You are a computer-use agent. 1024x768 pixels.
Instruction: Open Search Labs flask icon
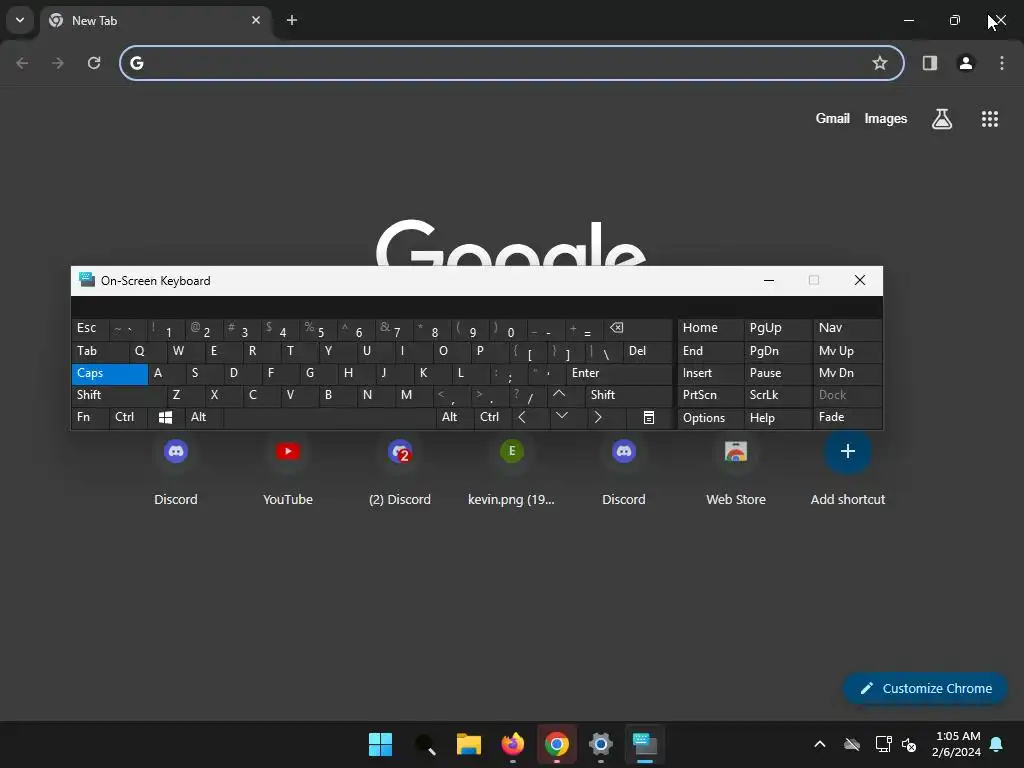(941, 118)
